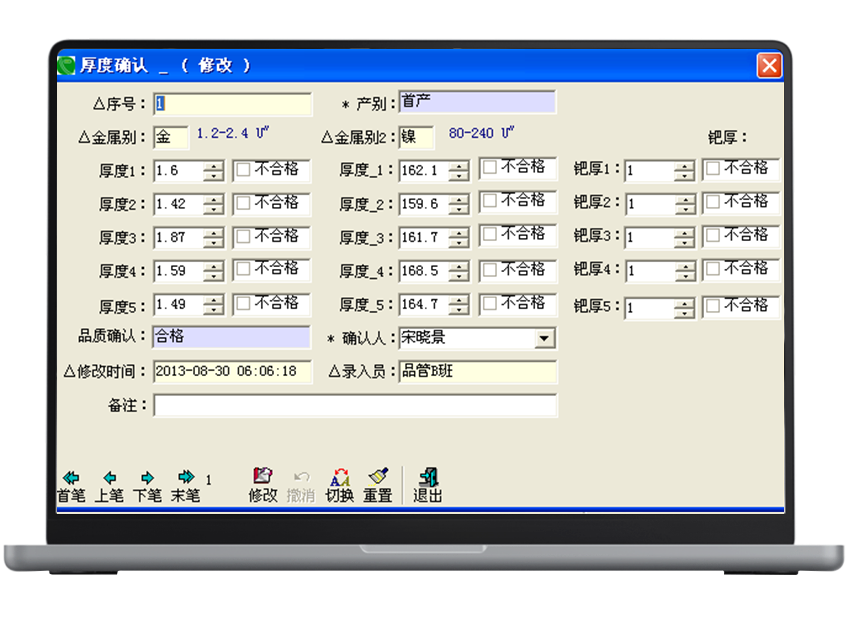Go to next record (下笔) icon
This screenshot has width=850, height=621.
[147, 478]
